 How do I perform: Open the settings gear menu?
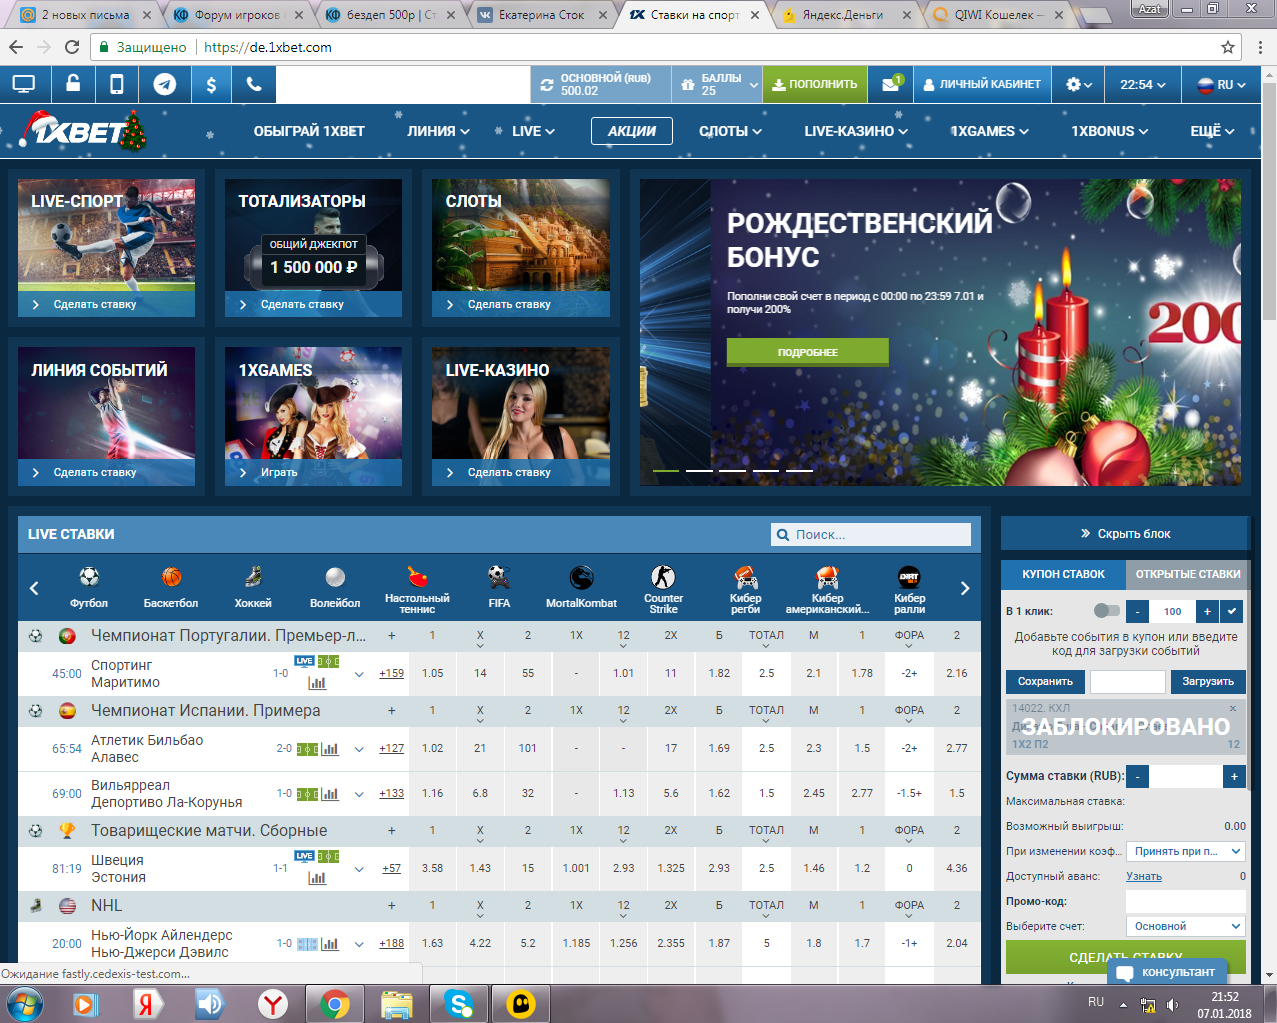1078,85
